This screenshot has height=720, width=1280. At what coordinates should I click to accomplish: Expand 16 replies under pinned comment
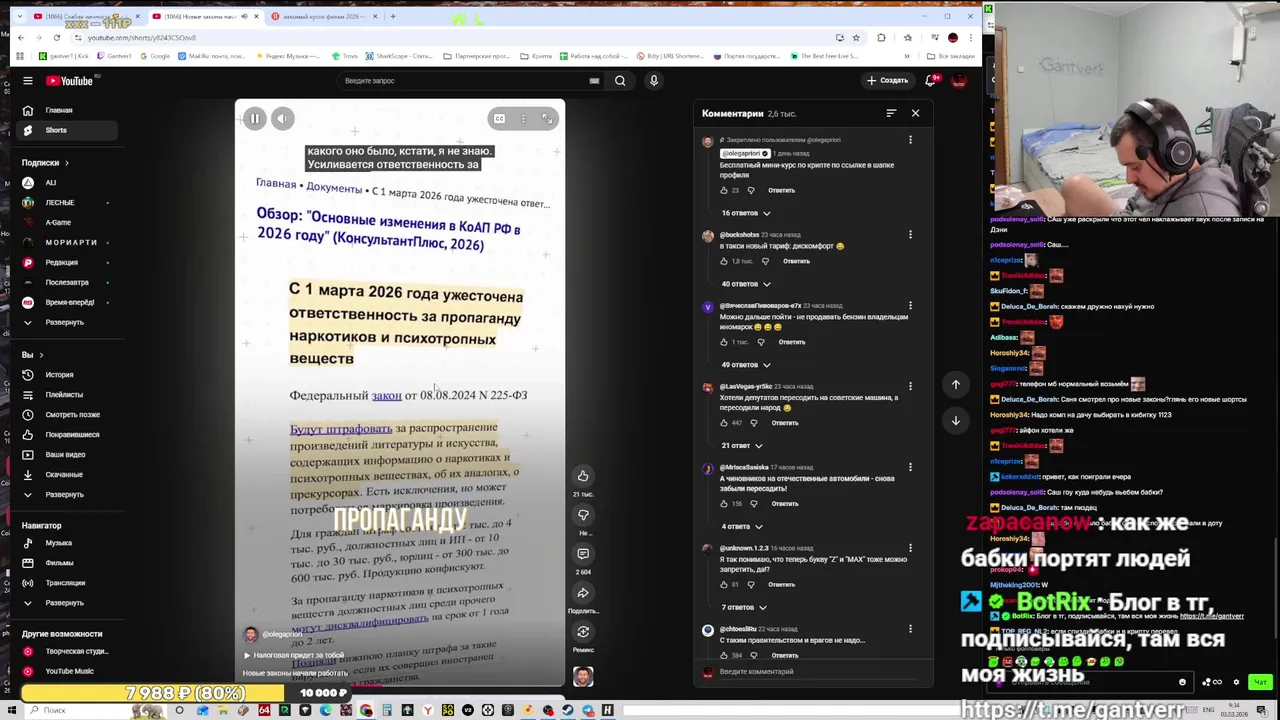coord(746,213)
